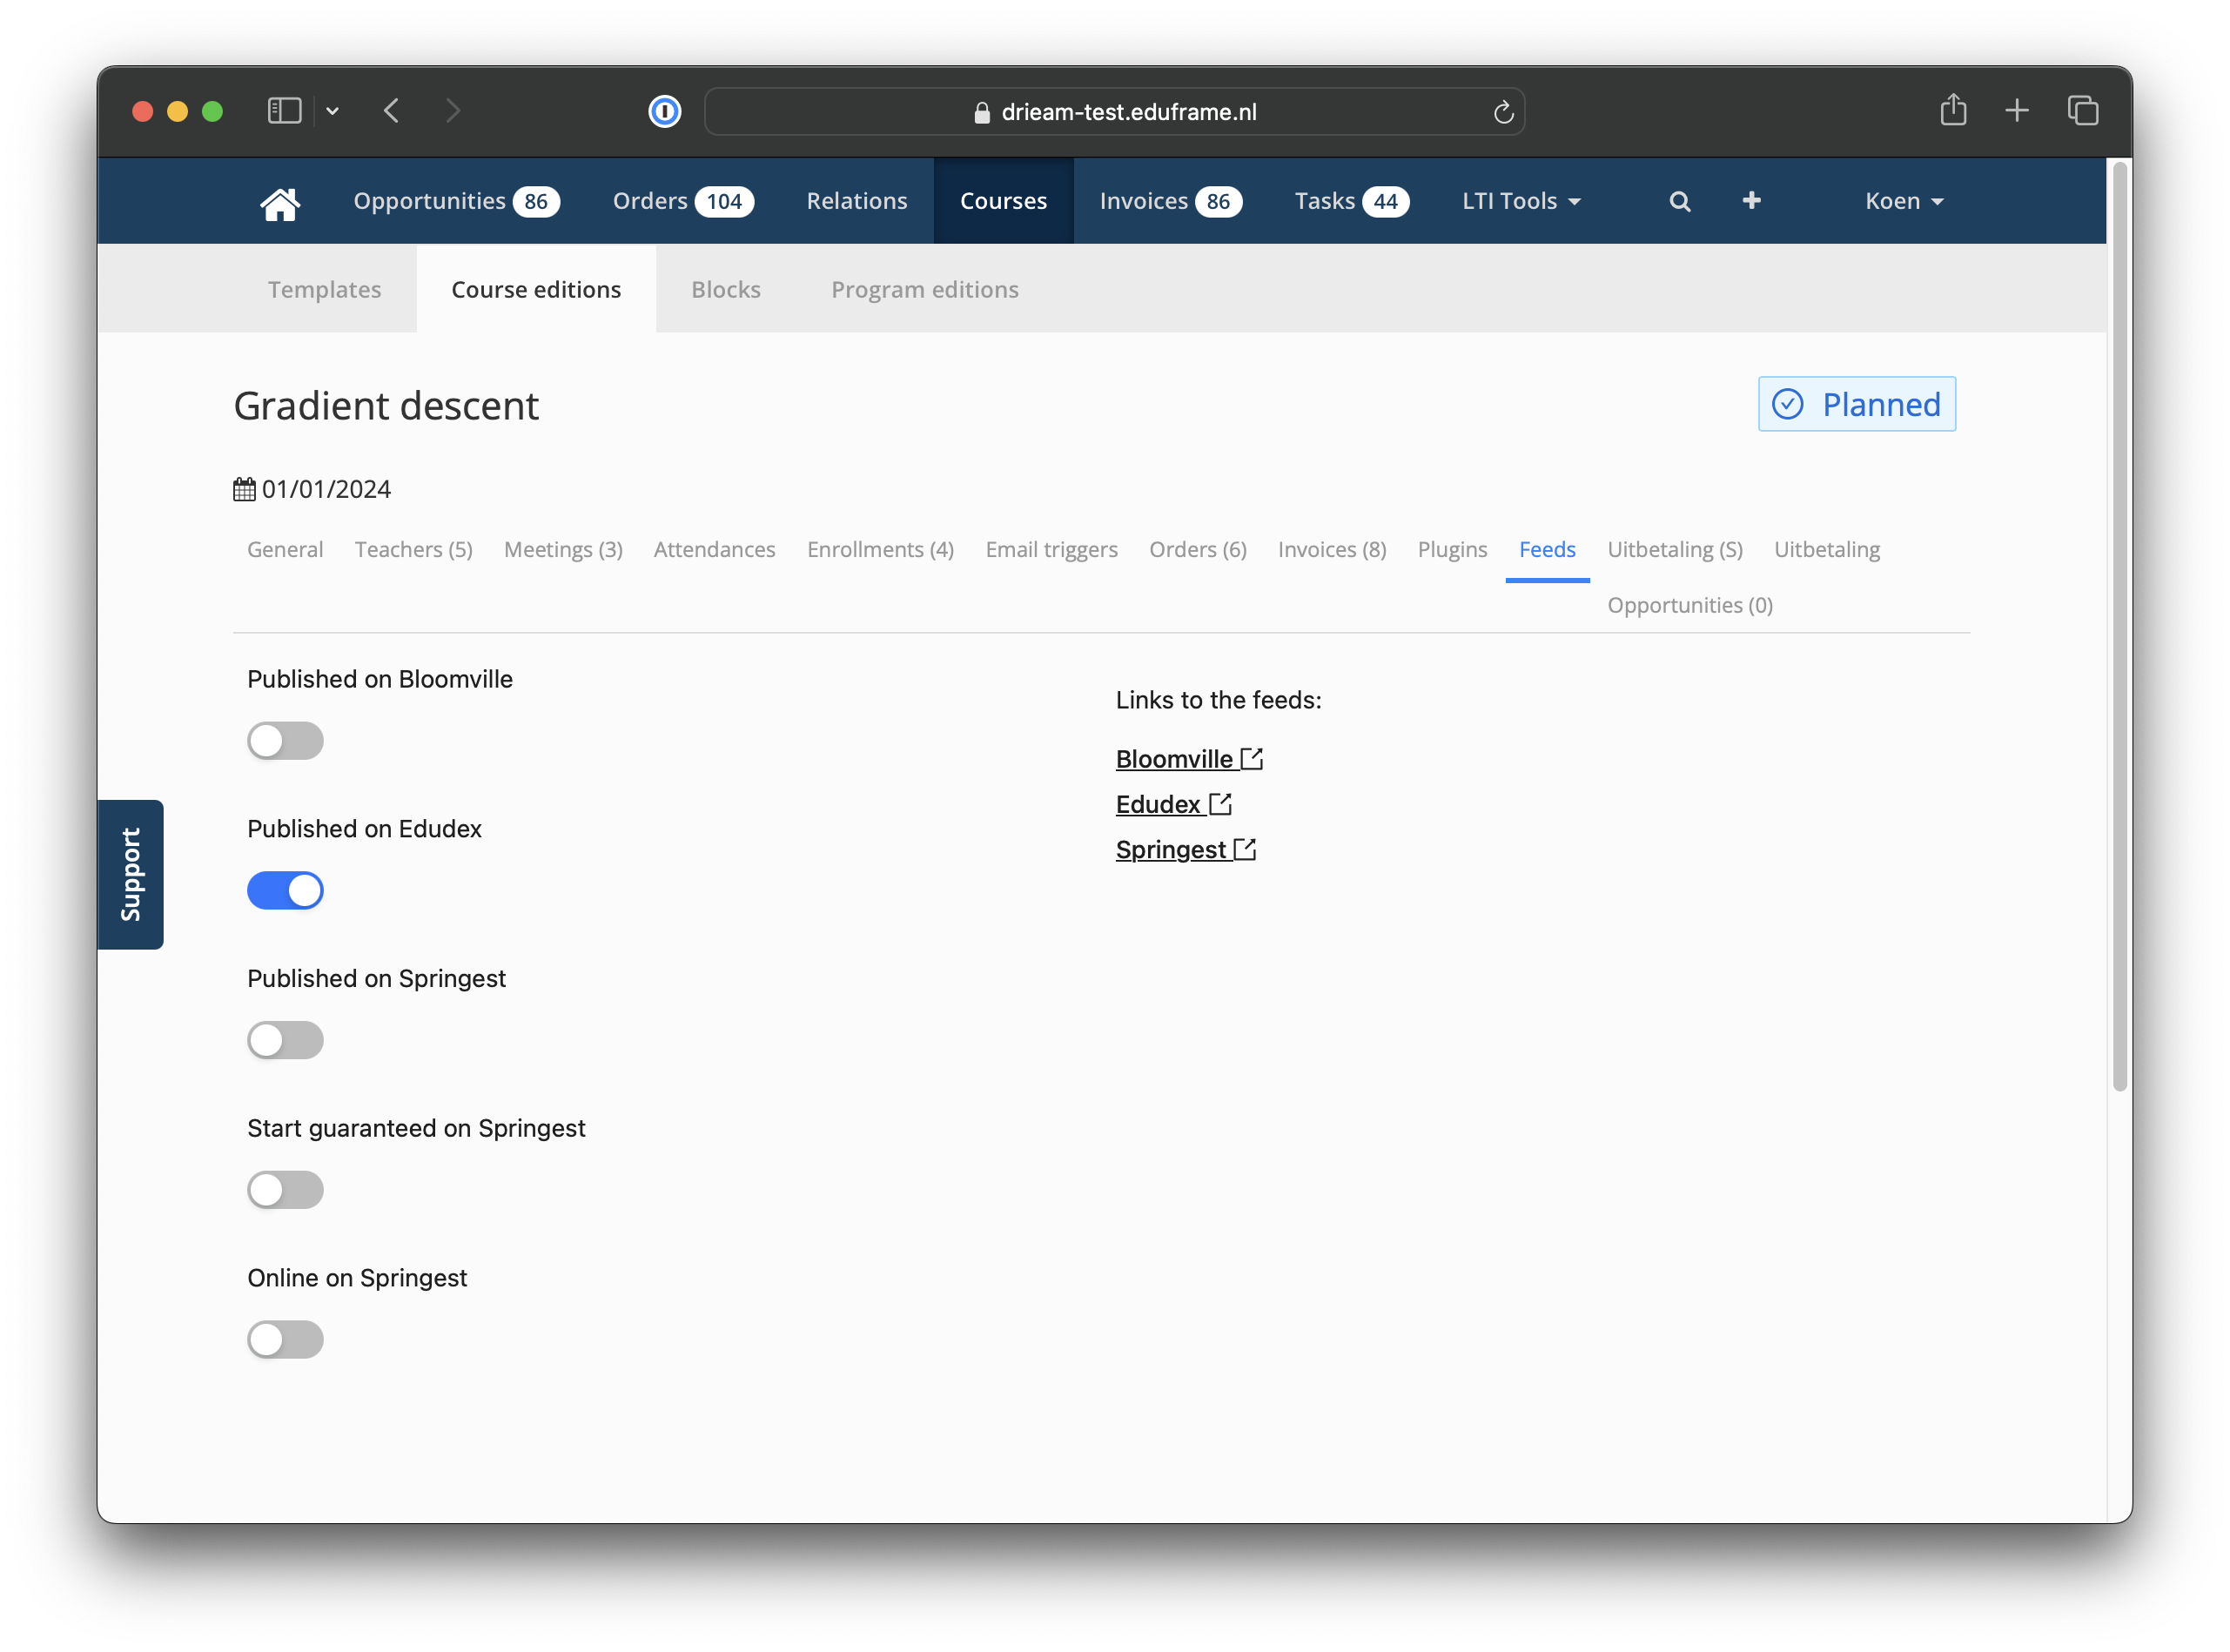
Task: Open Orders in the top navigation
Action: coord(683,201)
